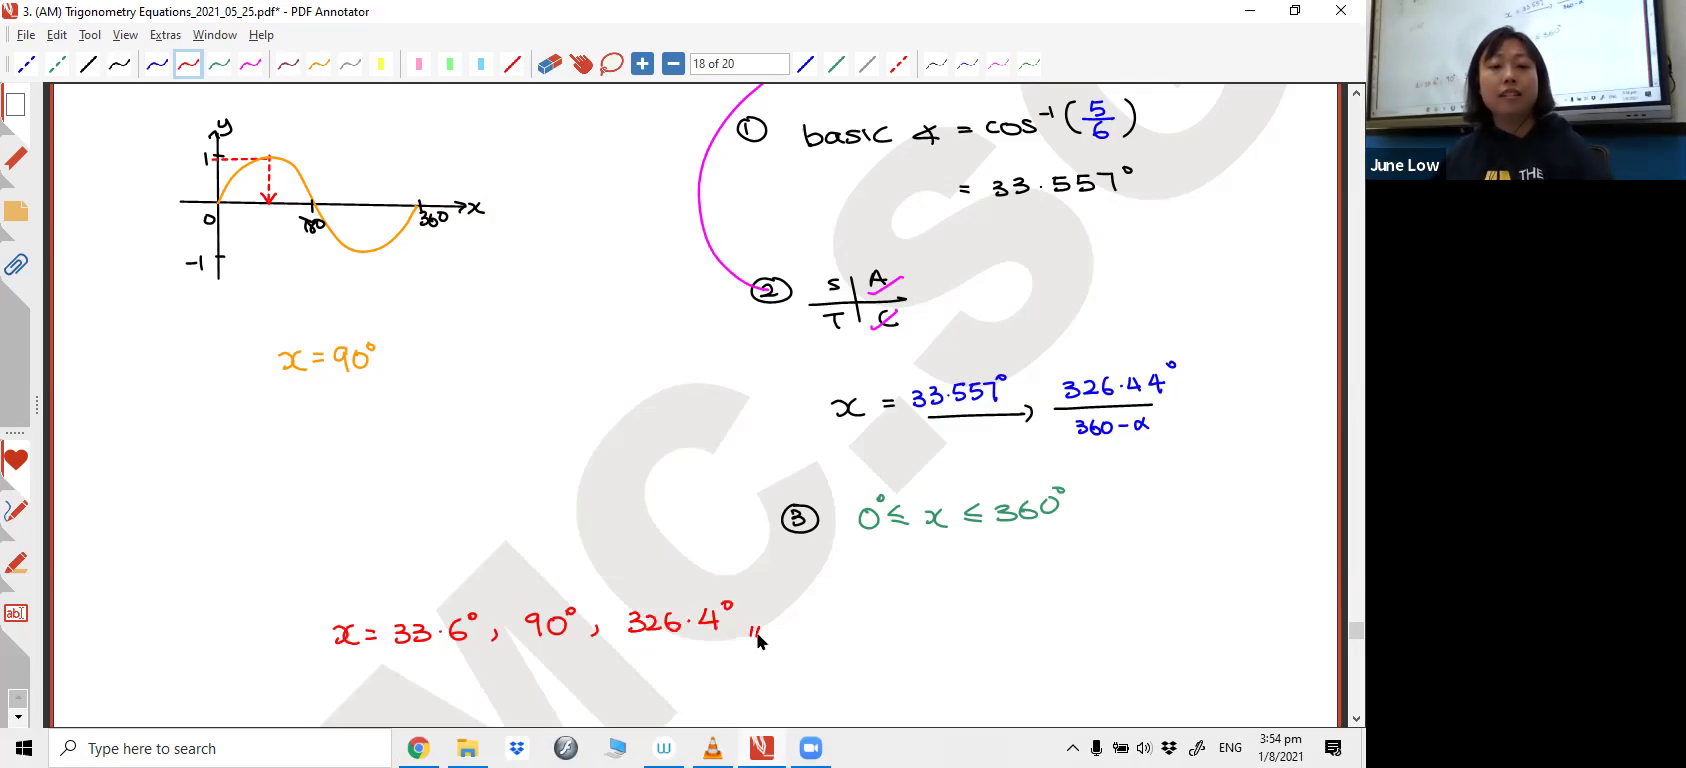Open the File menu

click(26, 35)
